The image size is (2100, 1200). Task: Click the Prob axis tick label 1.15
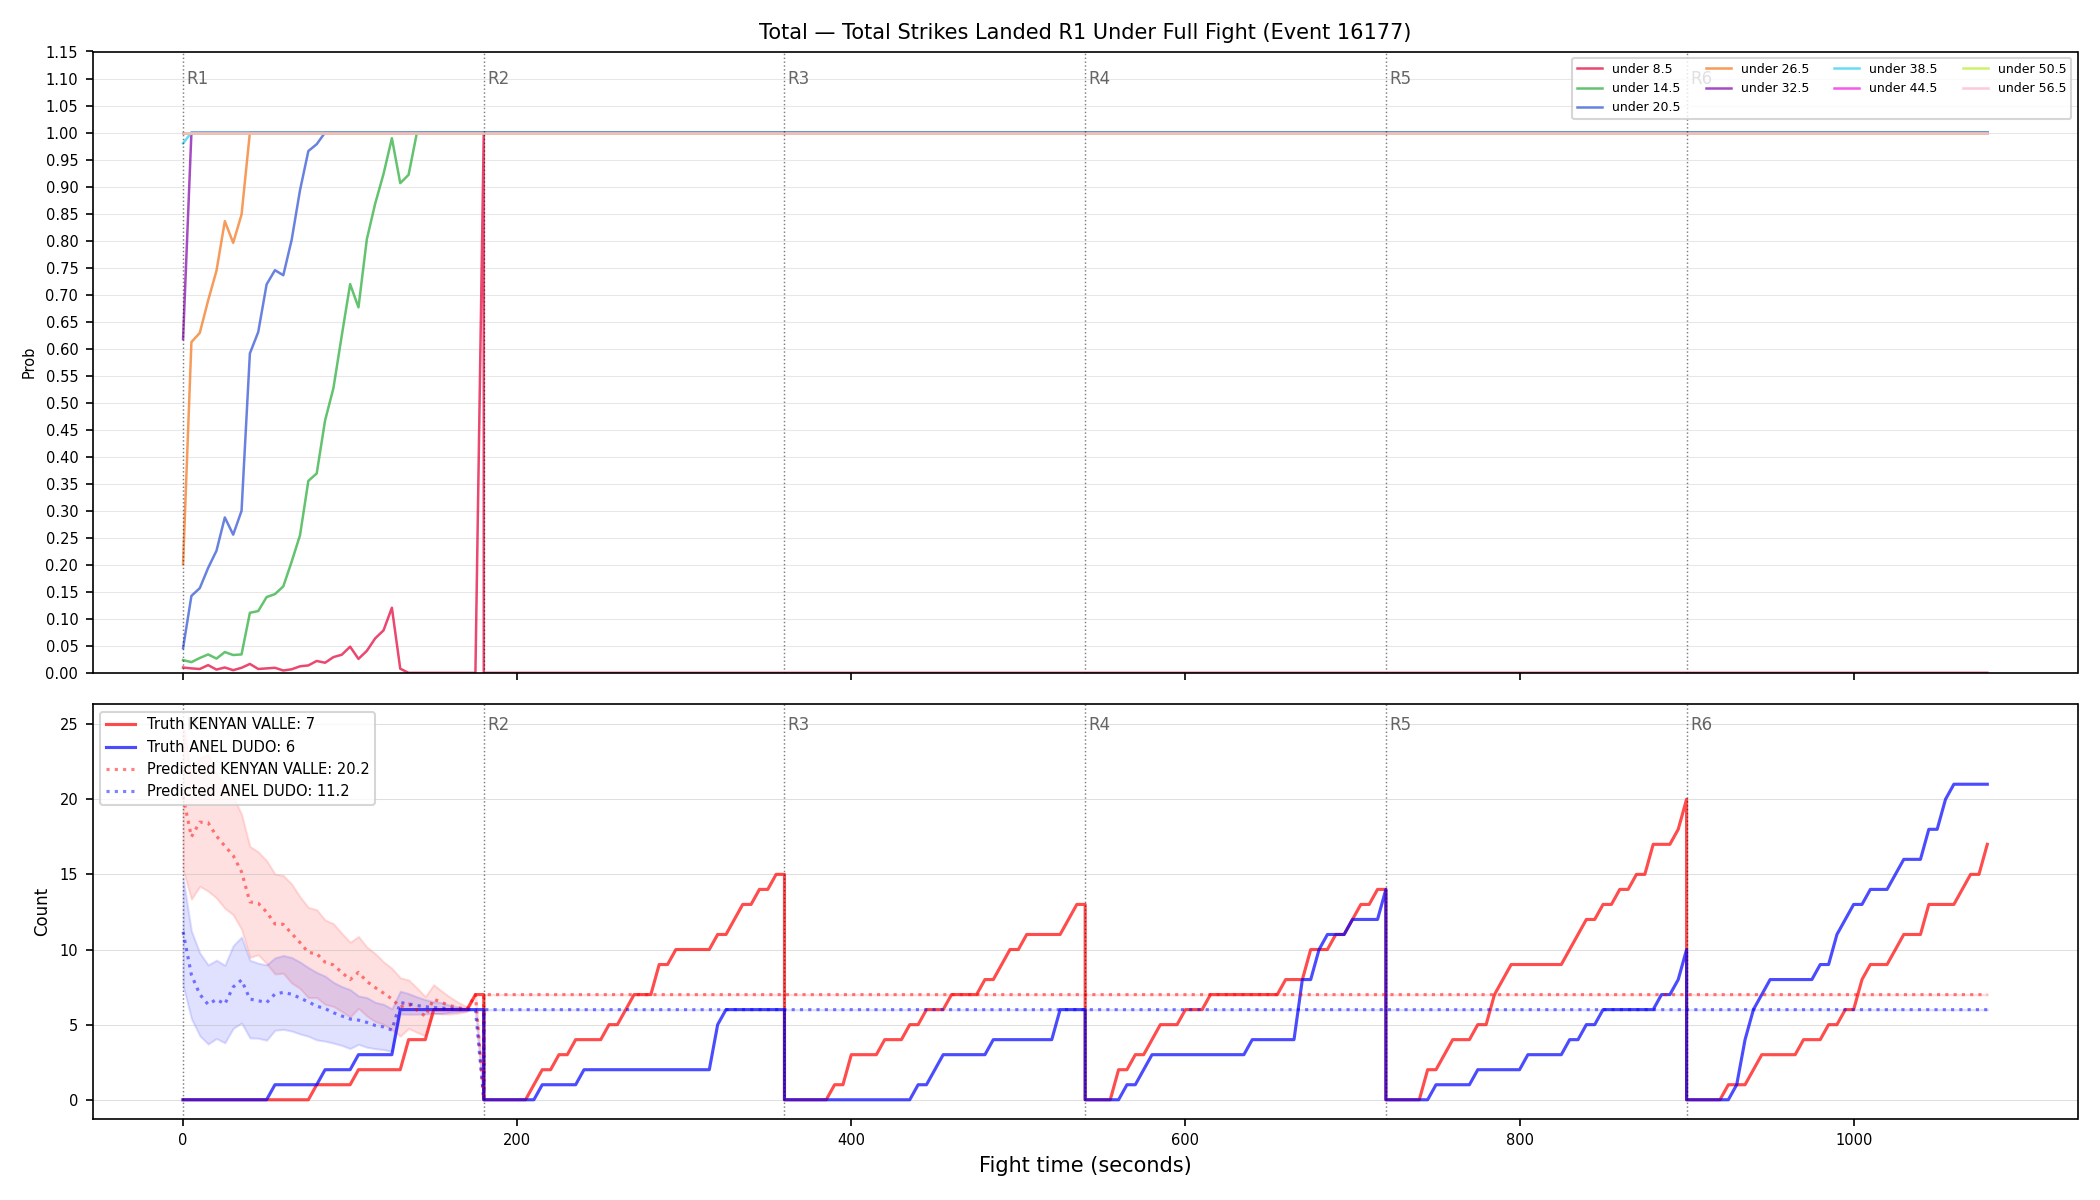click(62, 52)
